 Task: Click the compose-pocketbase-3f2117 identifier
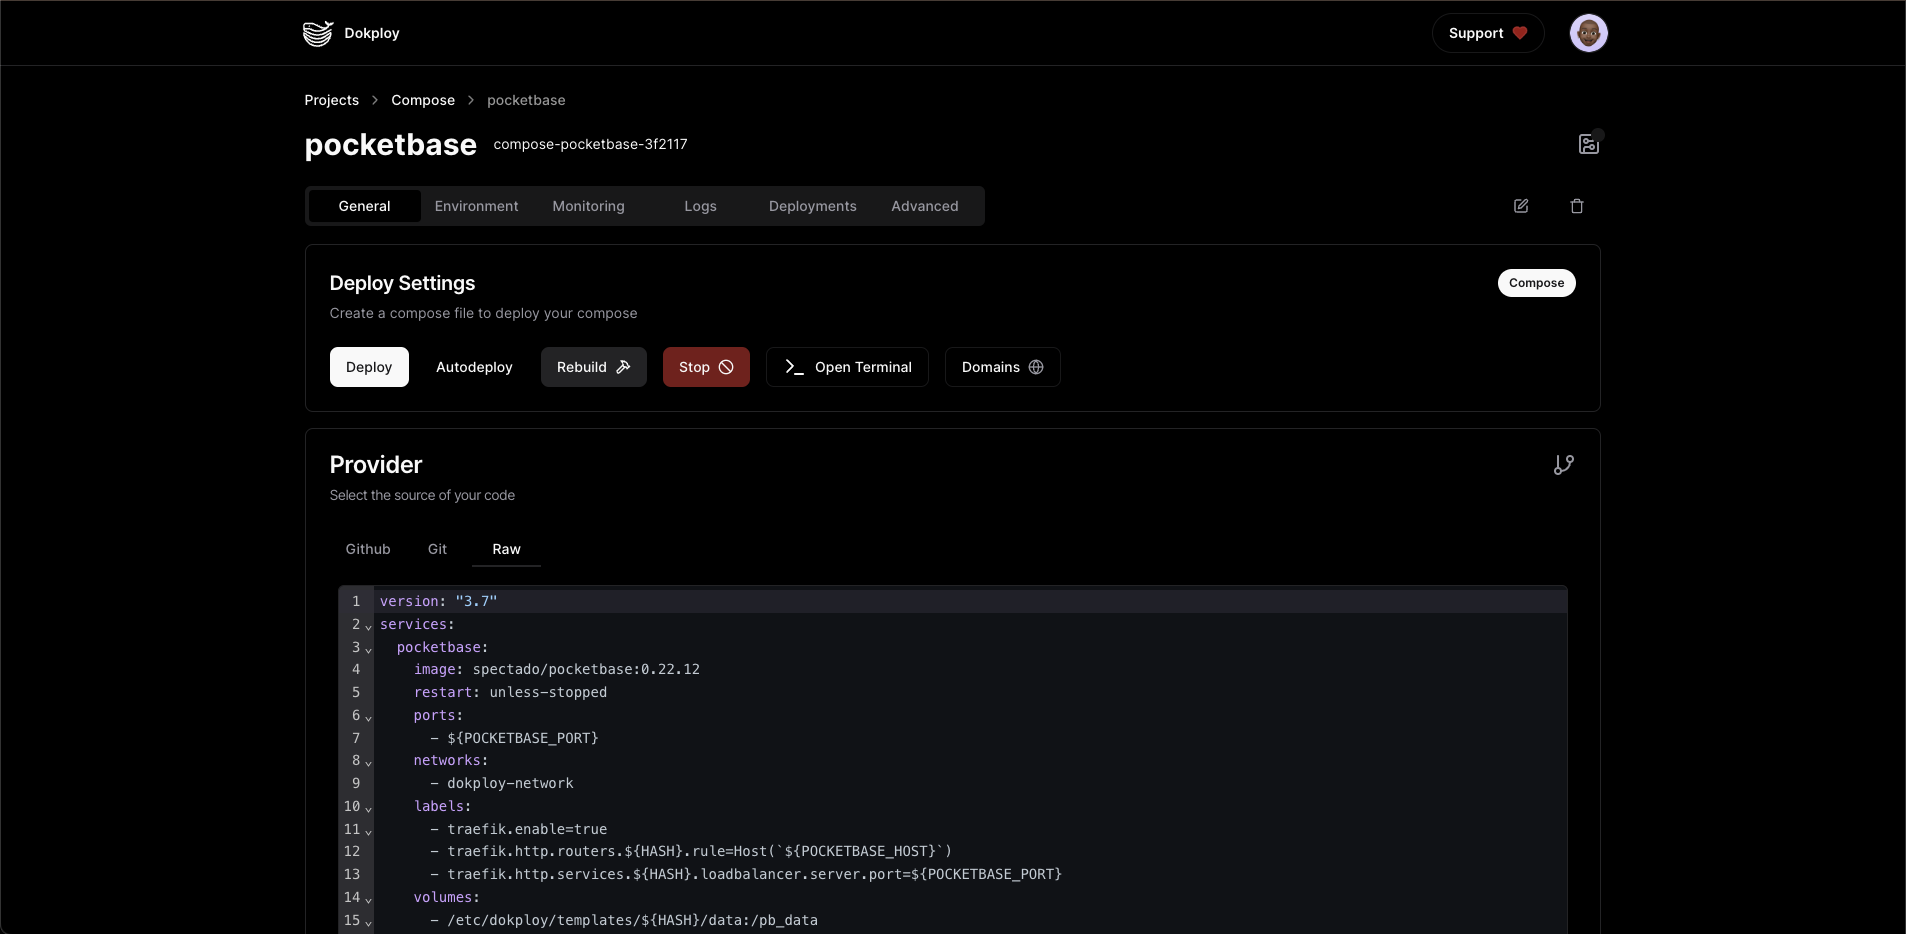(x=590, y=144)
